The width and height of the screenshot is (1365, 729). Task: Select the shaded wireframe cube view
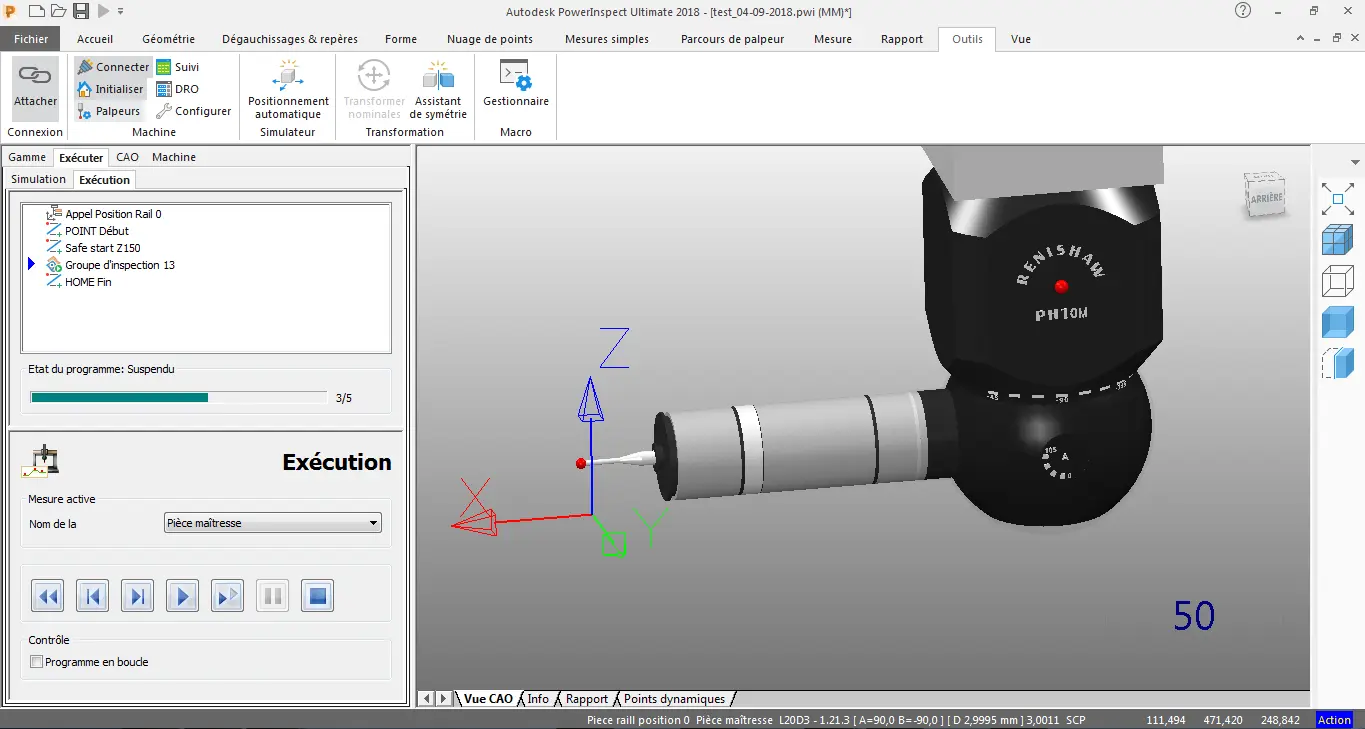click(x=1338, y=240)
